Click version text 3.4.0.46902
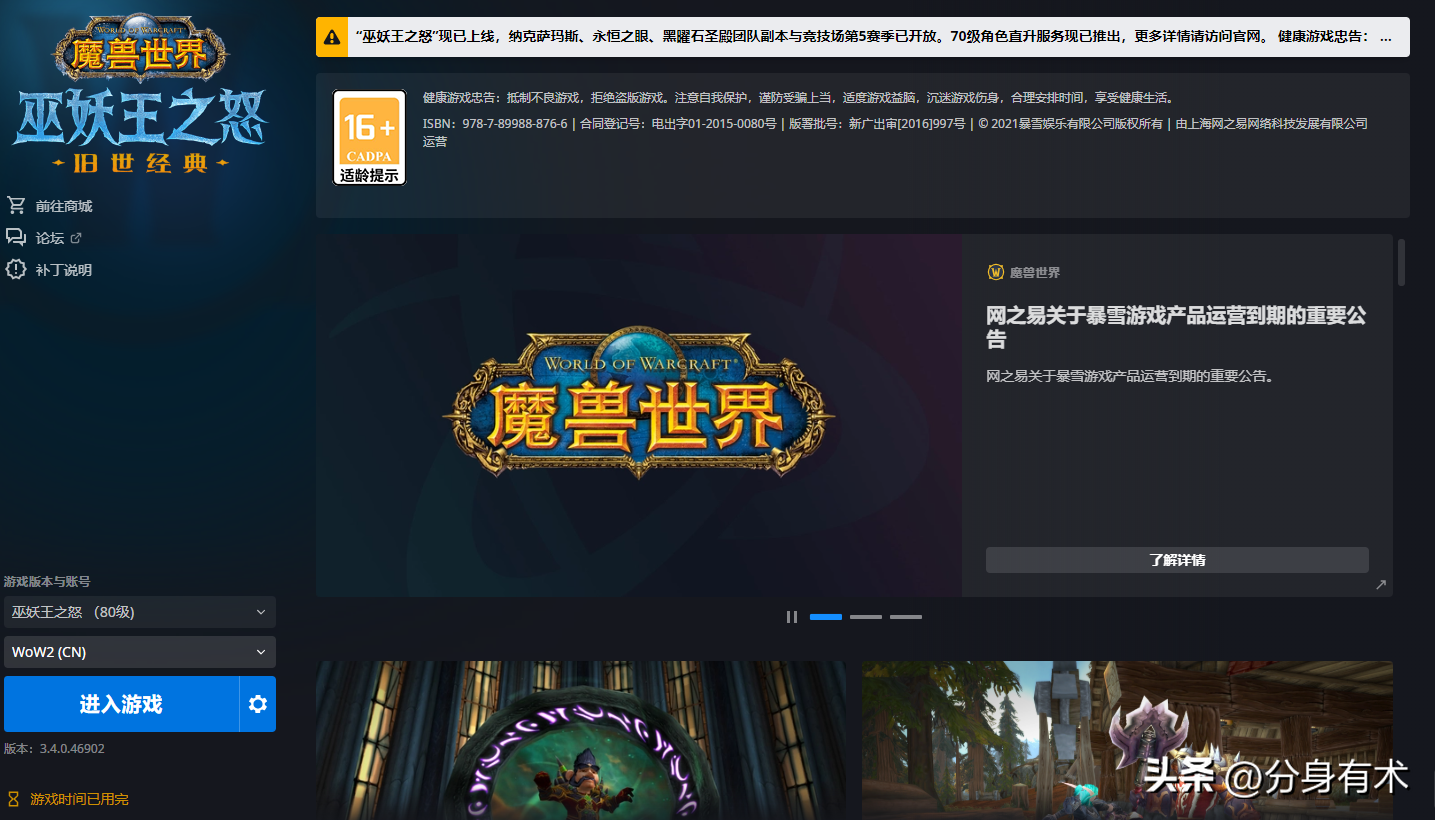The image size is (1435, 820). [x=70, y=748]
